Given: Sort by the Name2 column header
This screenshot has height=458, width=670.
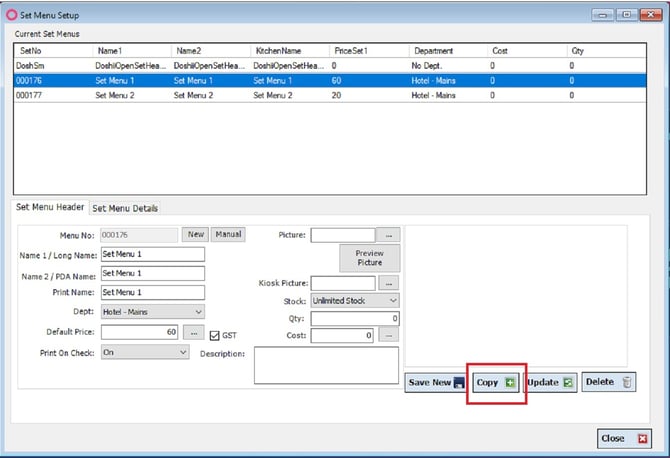Looking at the screenshot, I should click(x=211, y=51).
